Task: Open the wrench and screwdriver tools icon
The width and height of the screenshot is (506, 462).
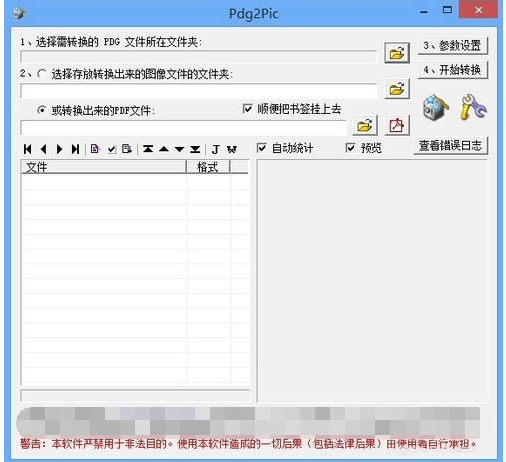Action: click(473, 107)
